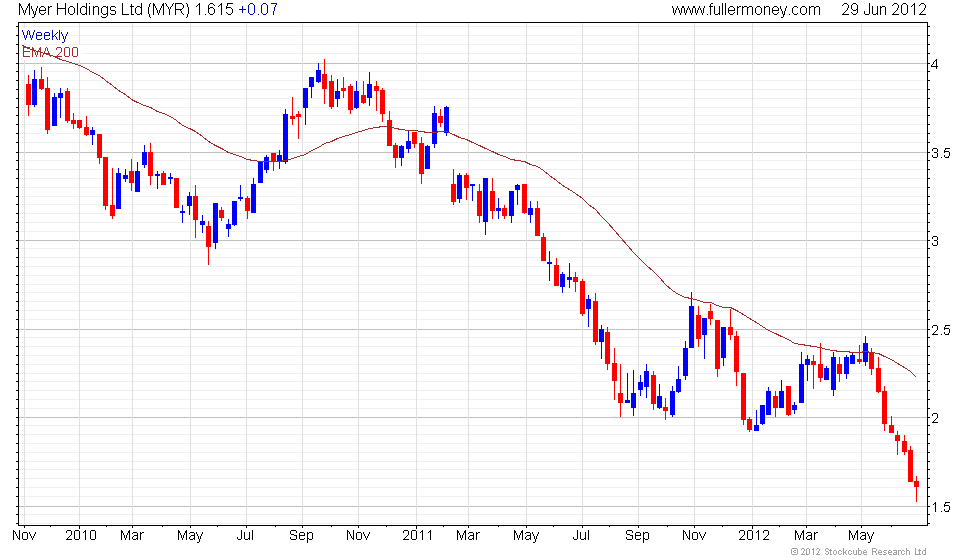Click the date 29 Jun 2012
980x560 pixels.
point(884,9)
